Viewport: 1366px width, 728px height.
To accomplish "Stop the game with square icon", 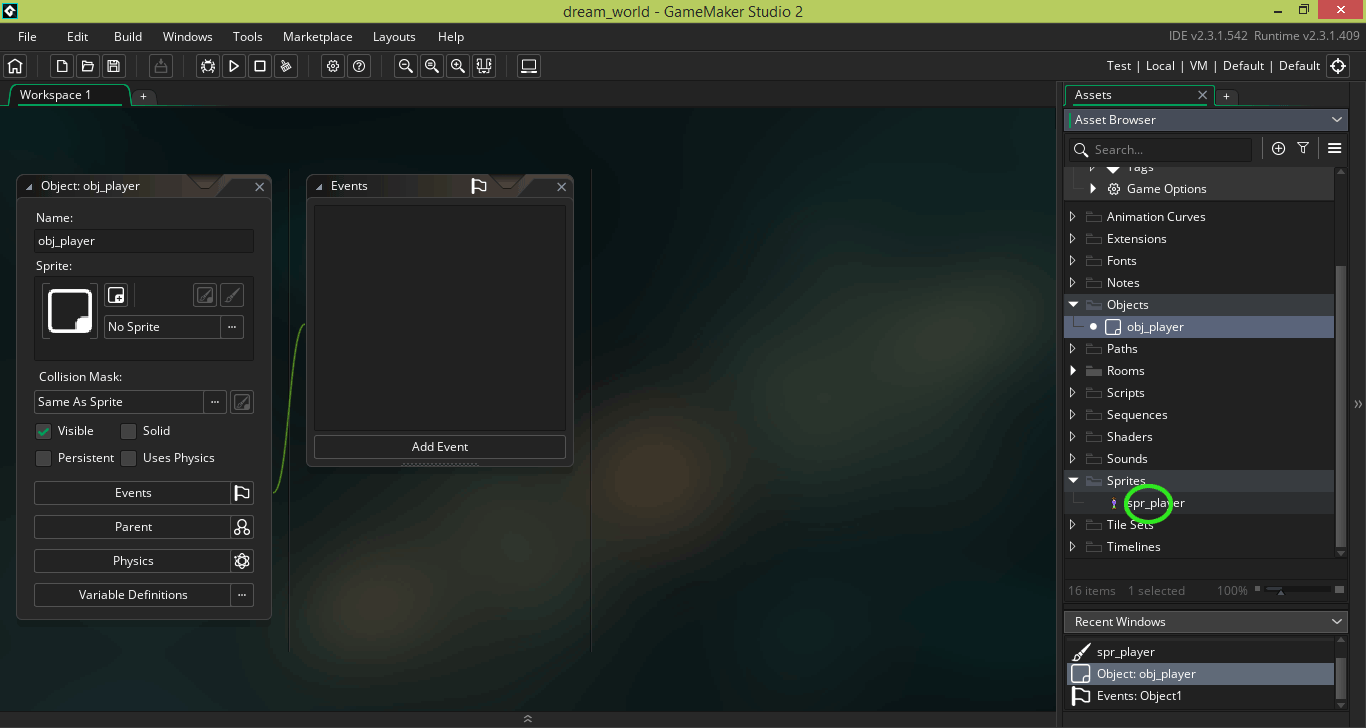I will pyautogui.click(x=260, y=66).
